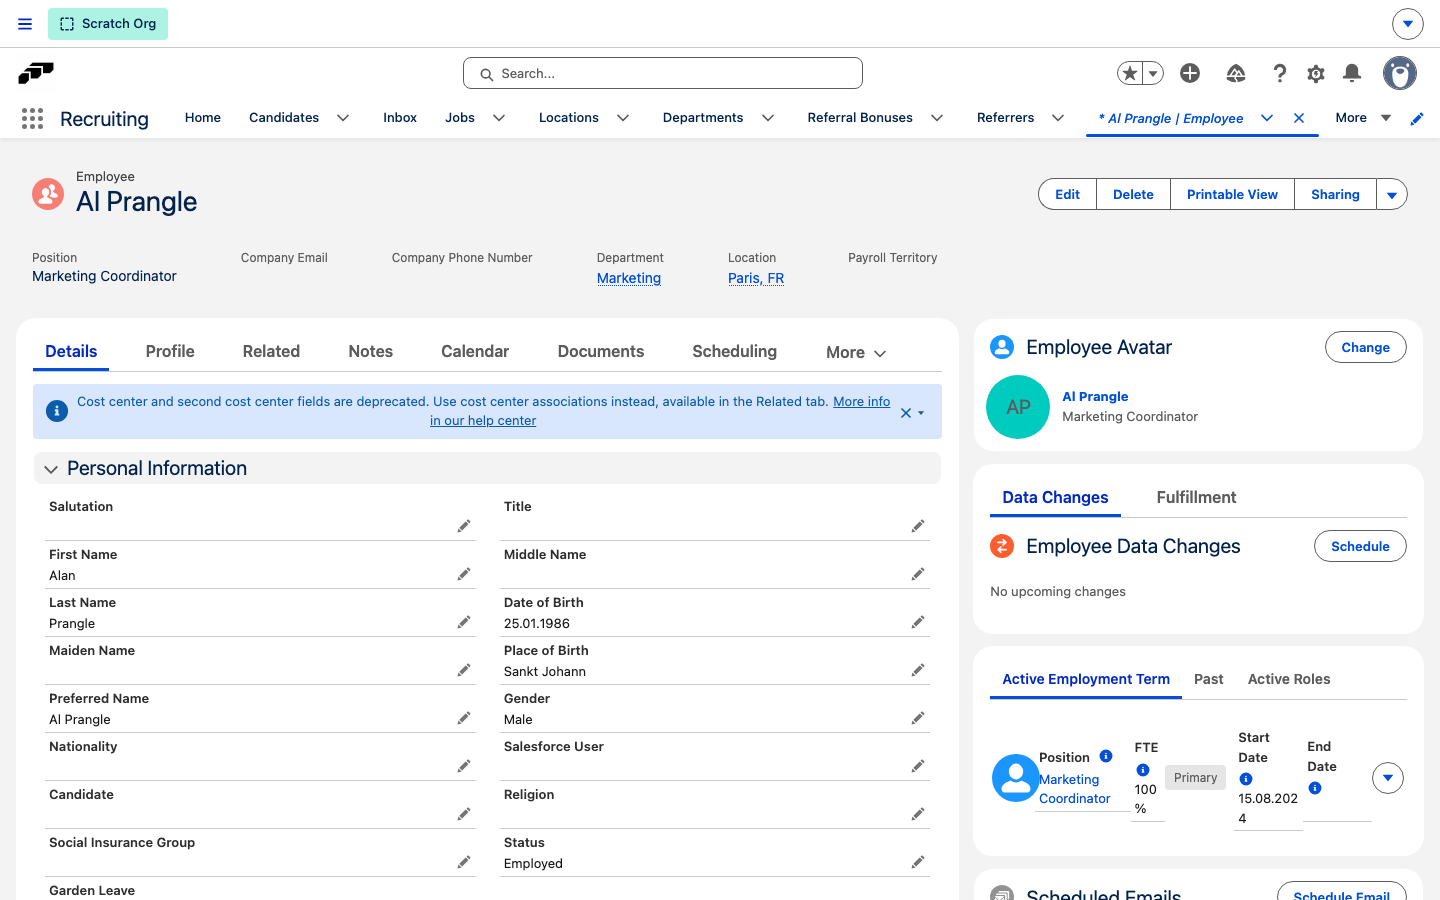The image size is (1440, 900).
Task: Edit the Religion field pencil
Action: 918,814
